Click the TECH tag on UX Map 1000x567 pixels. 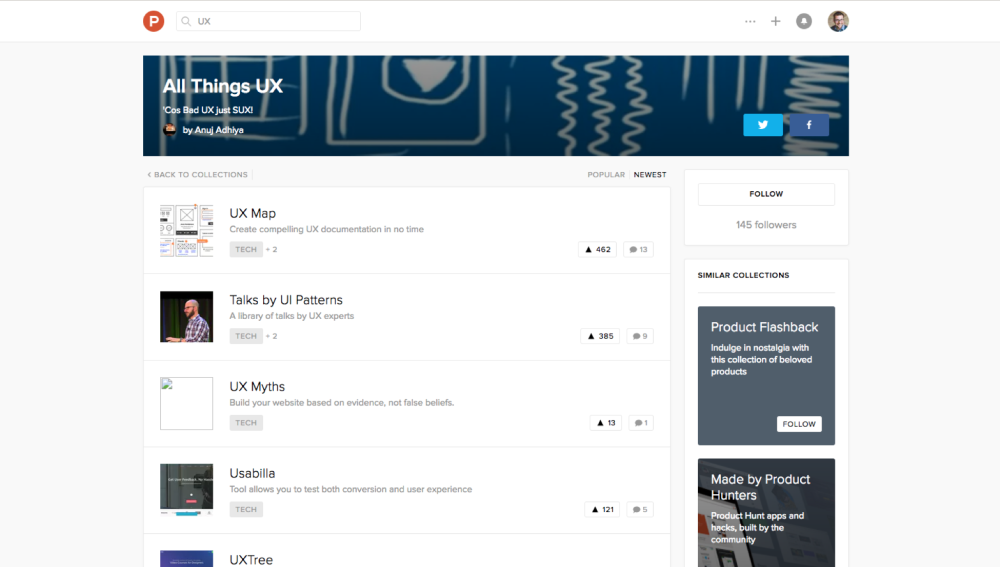click(246, 249)
